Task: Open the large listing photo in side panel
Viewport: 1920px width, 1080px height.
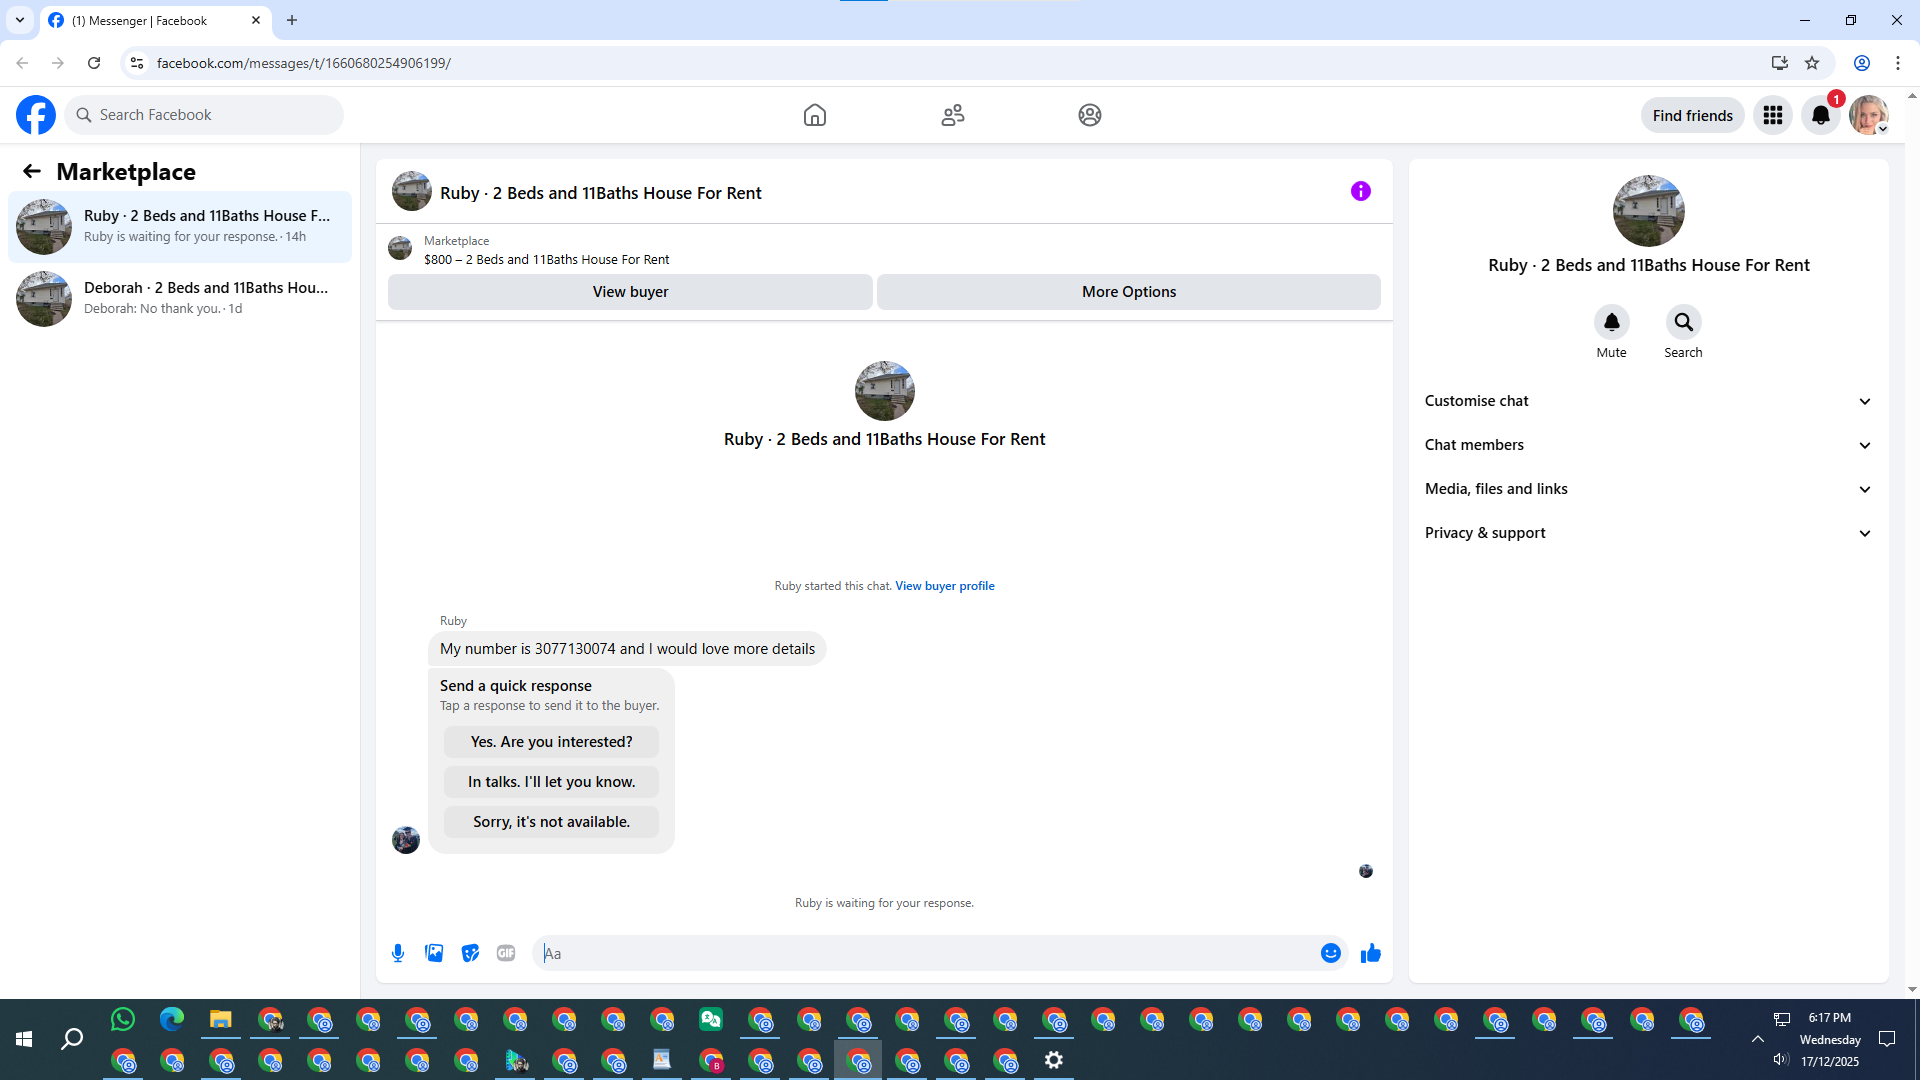Action: pos(1649,211)
